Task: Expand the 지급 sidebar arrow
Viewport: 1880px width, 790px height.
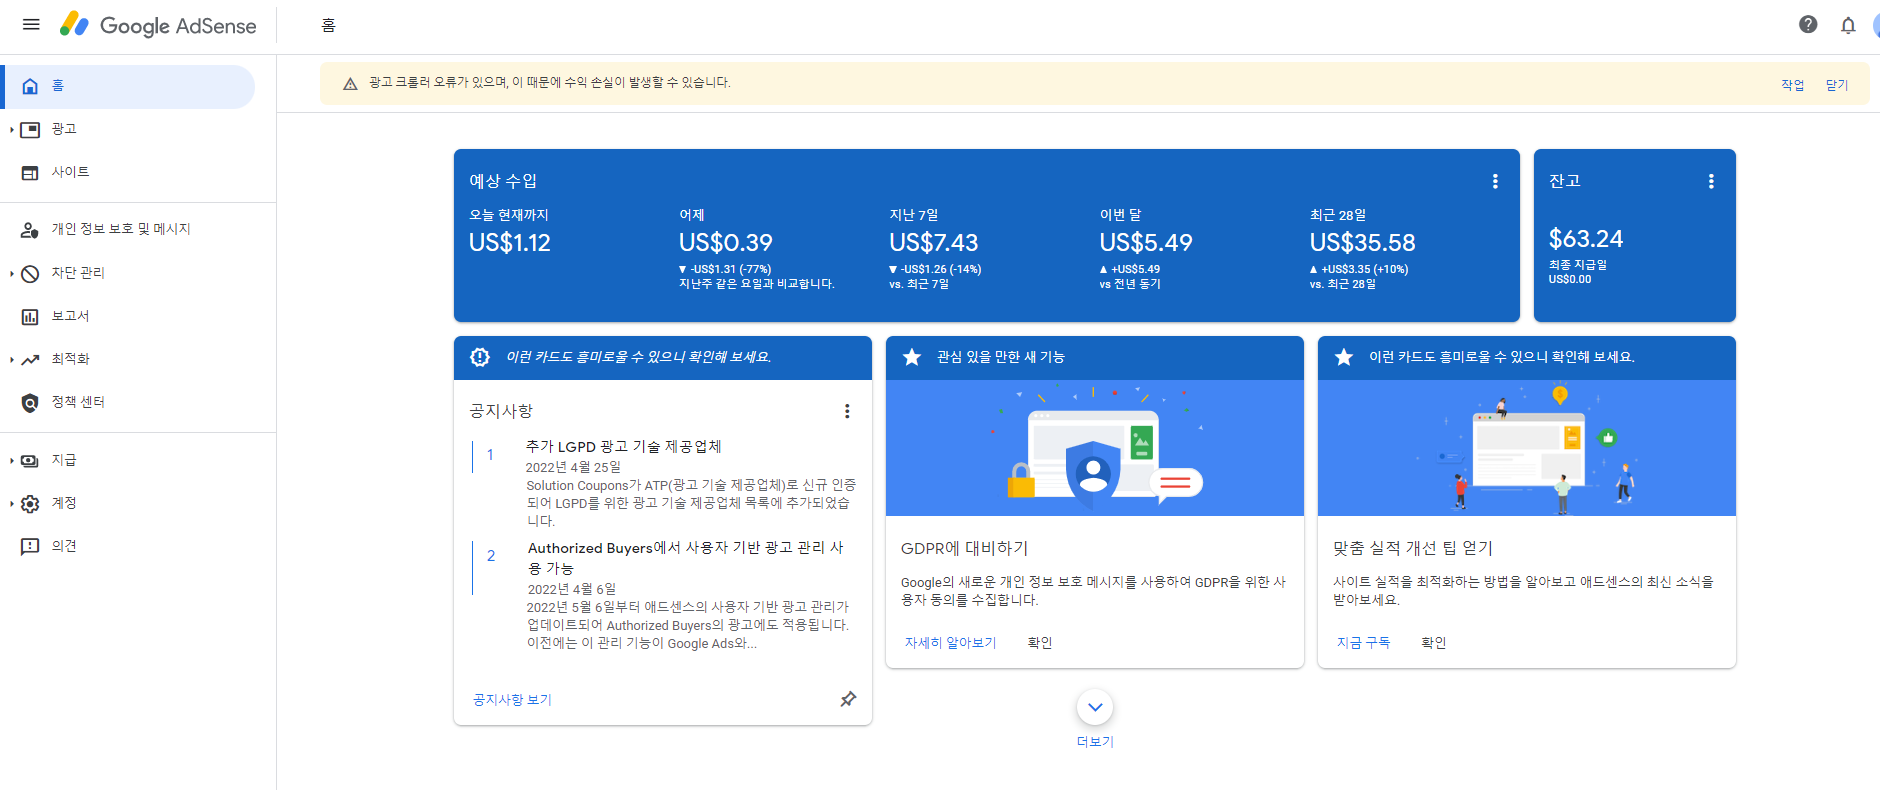Action: 11,460
